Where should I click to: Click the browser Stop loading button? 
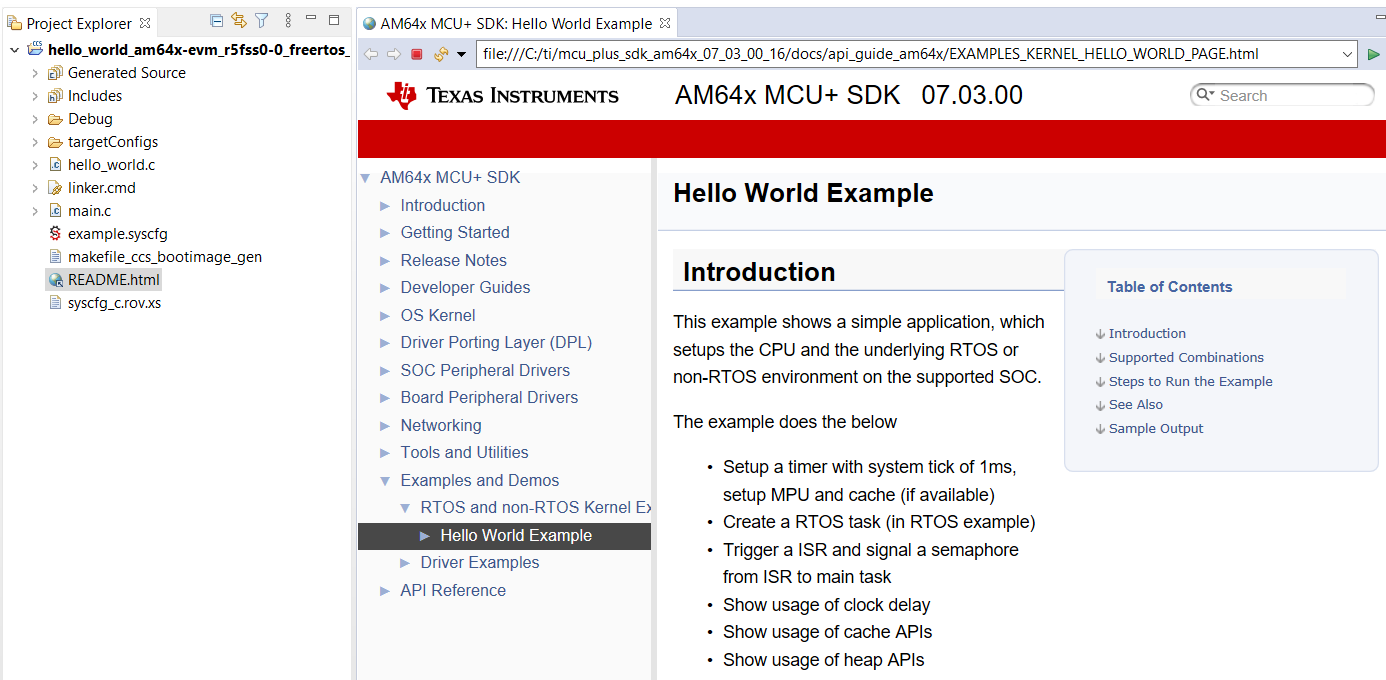pos(417,54)
